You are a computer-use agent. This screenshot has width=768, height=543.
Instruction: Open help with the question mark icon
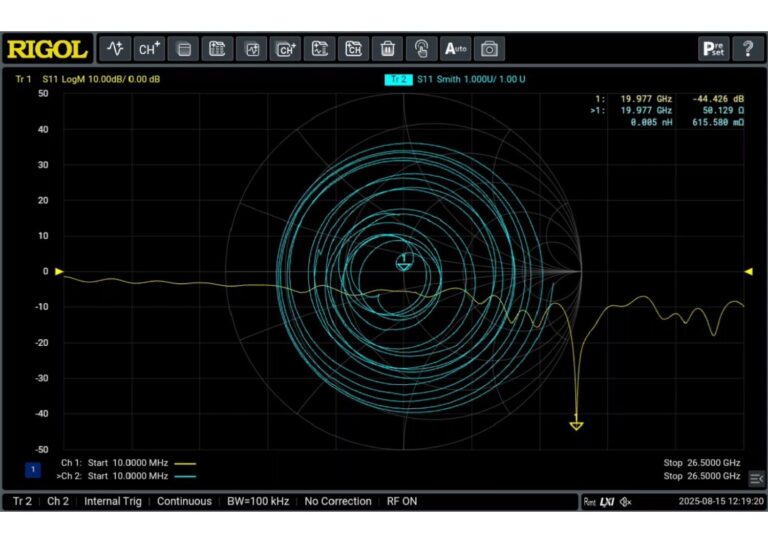pyautogui.click(x=748, y=49)
